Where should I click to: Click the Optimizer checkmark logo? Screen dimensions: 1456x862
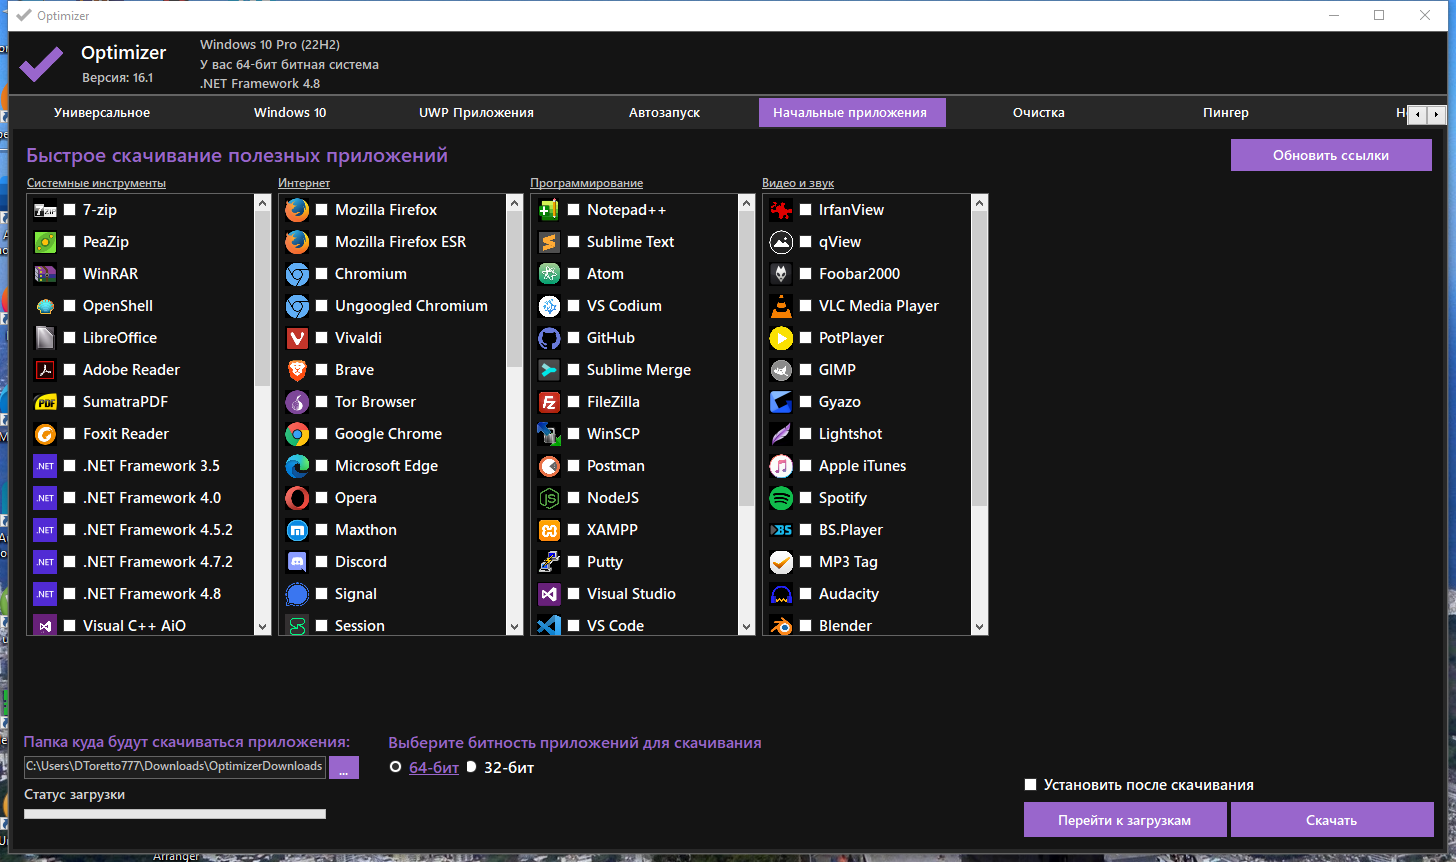(x=42, y=63)
